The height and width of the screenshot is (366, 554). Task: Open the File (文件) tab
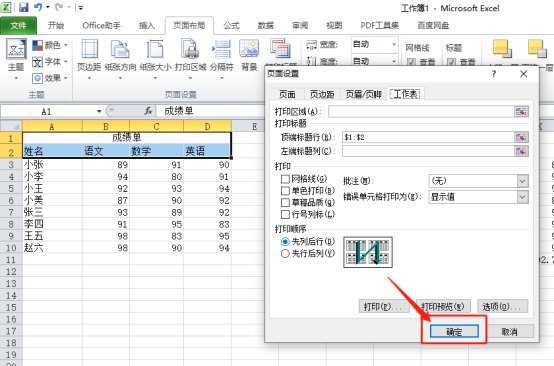18,25
